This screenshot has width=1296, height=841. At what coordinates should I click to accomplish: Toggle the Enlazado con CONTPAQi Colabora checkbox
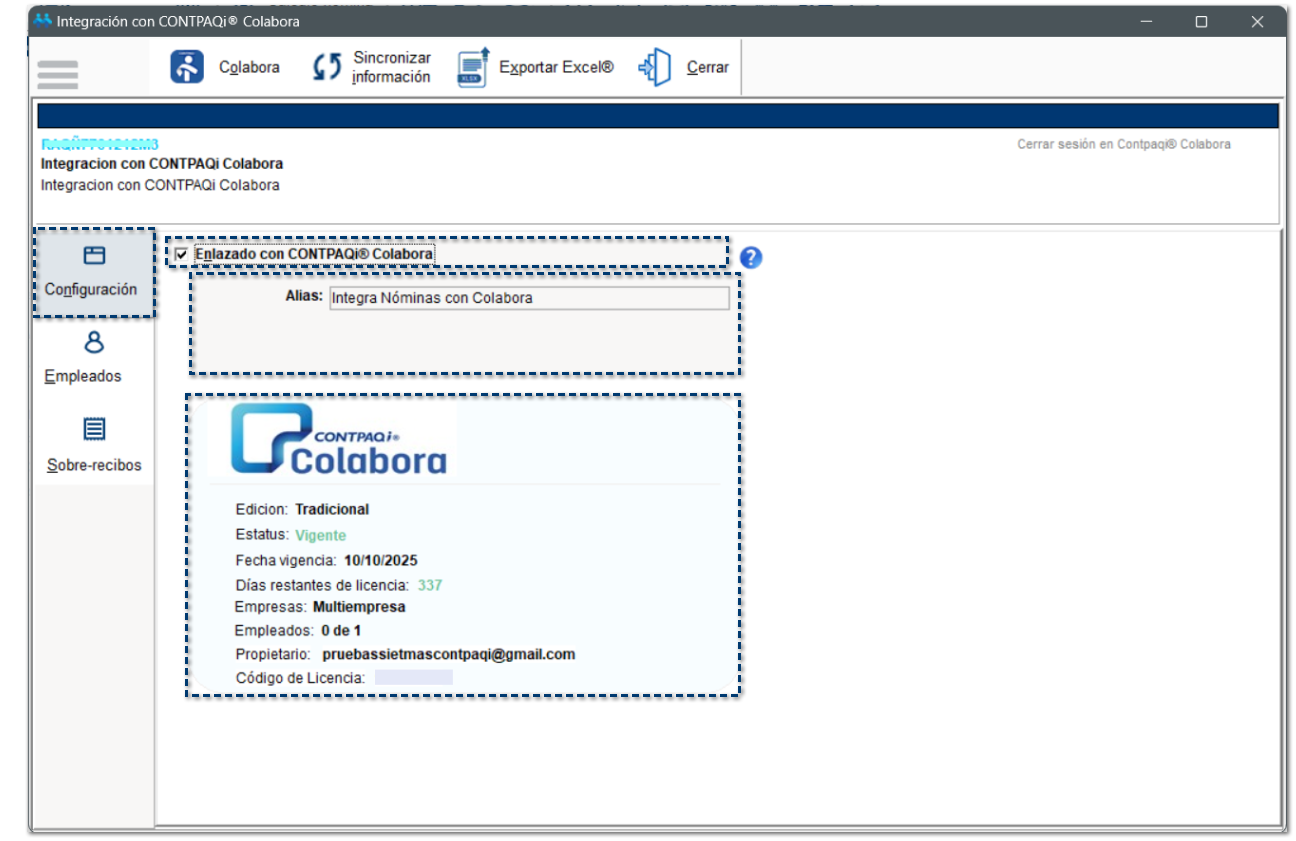(x=181, y=255)
